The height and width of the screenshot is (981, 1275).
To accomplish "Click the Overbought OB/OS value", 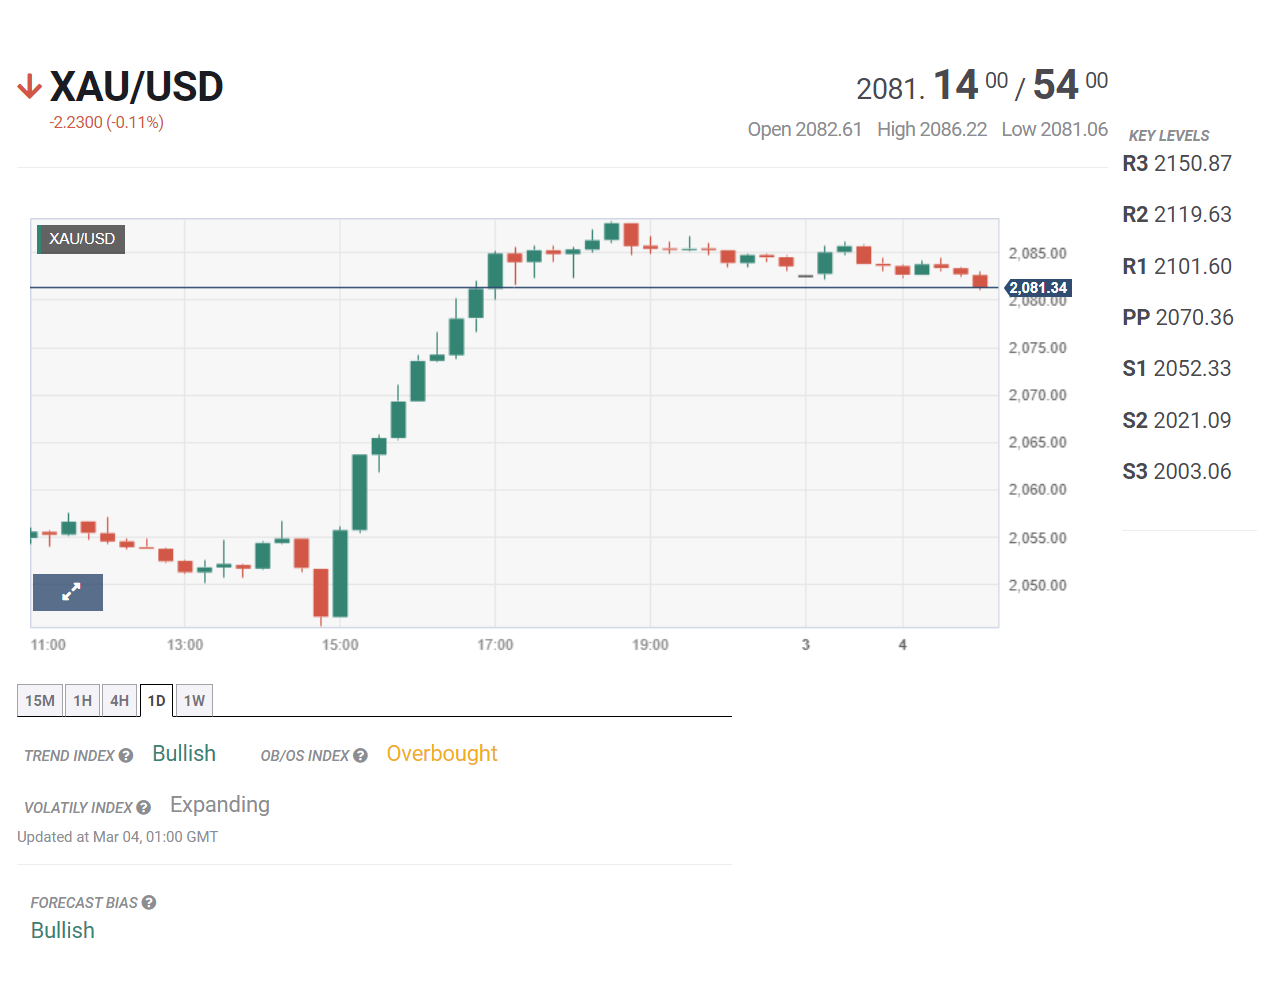I will pyautogui.click(x=442, y=754).
